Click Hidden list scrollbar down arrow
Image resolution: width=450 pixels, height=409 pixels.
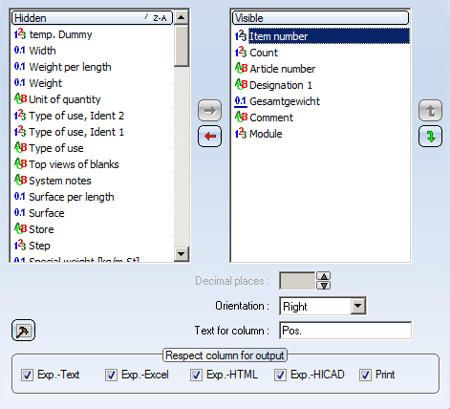pyautogui.click(x=181, y=254)
